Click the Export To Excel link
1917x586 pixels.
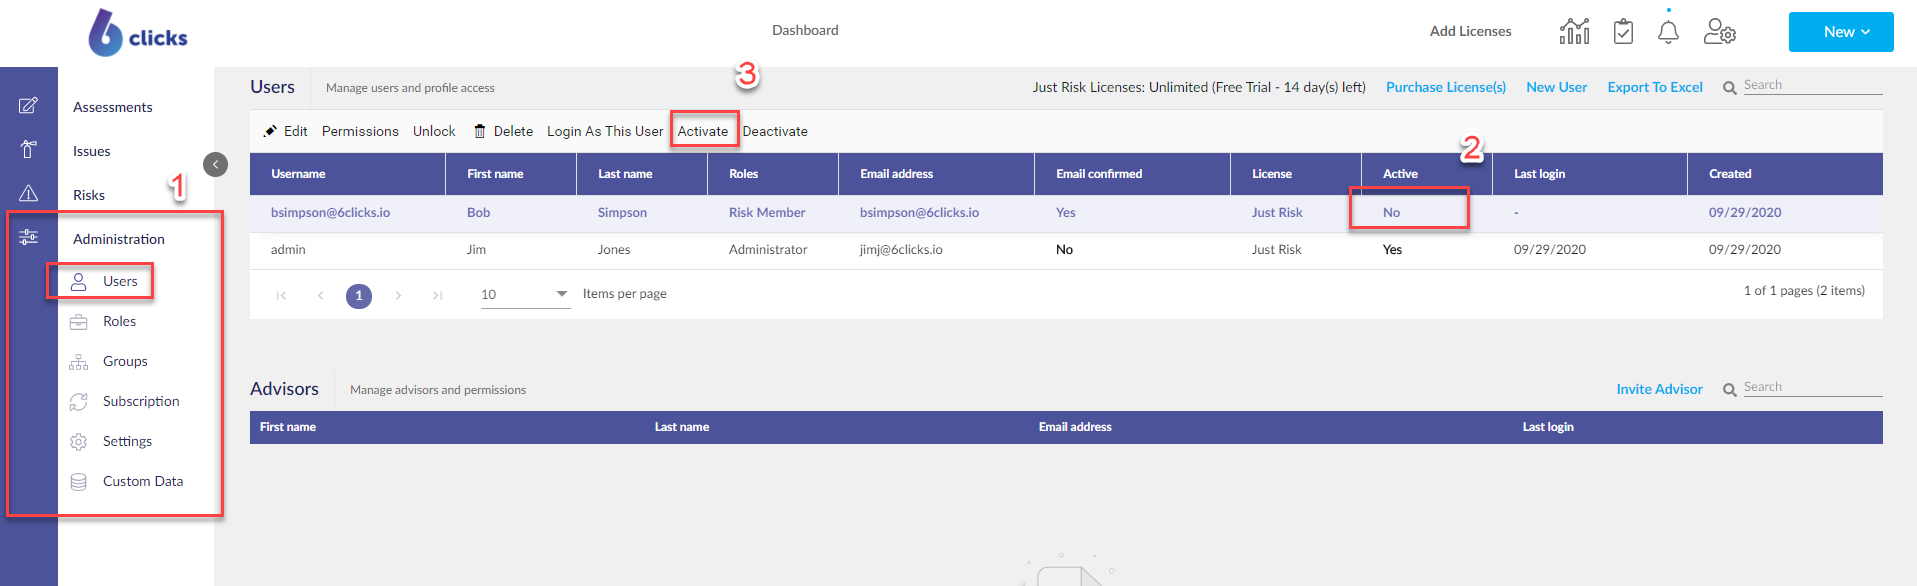pos(1655,87)
